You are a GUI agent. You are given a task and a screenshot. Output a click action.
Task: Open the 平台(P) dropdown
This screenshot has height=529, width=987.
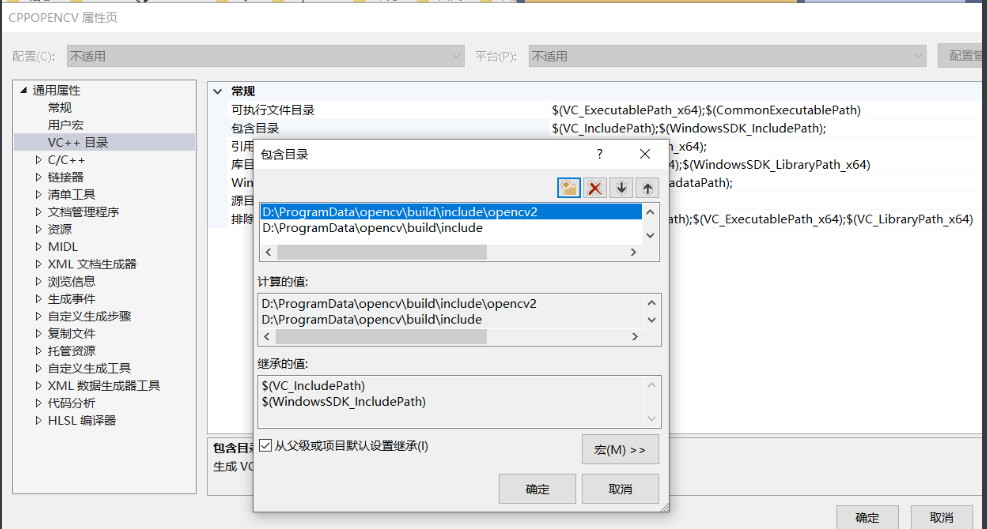728,56
